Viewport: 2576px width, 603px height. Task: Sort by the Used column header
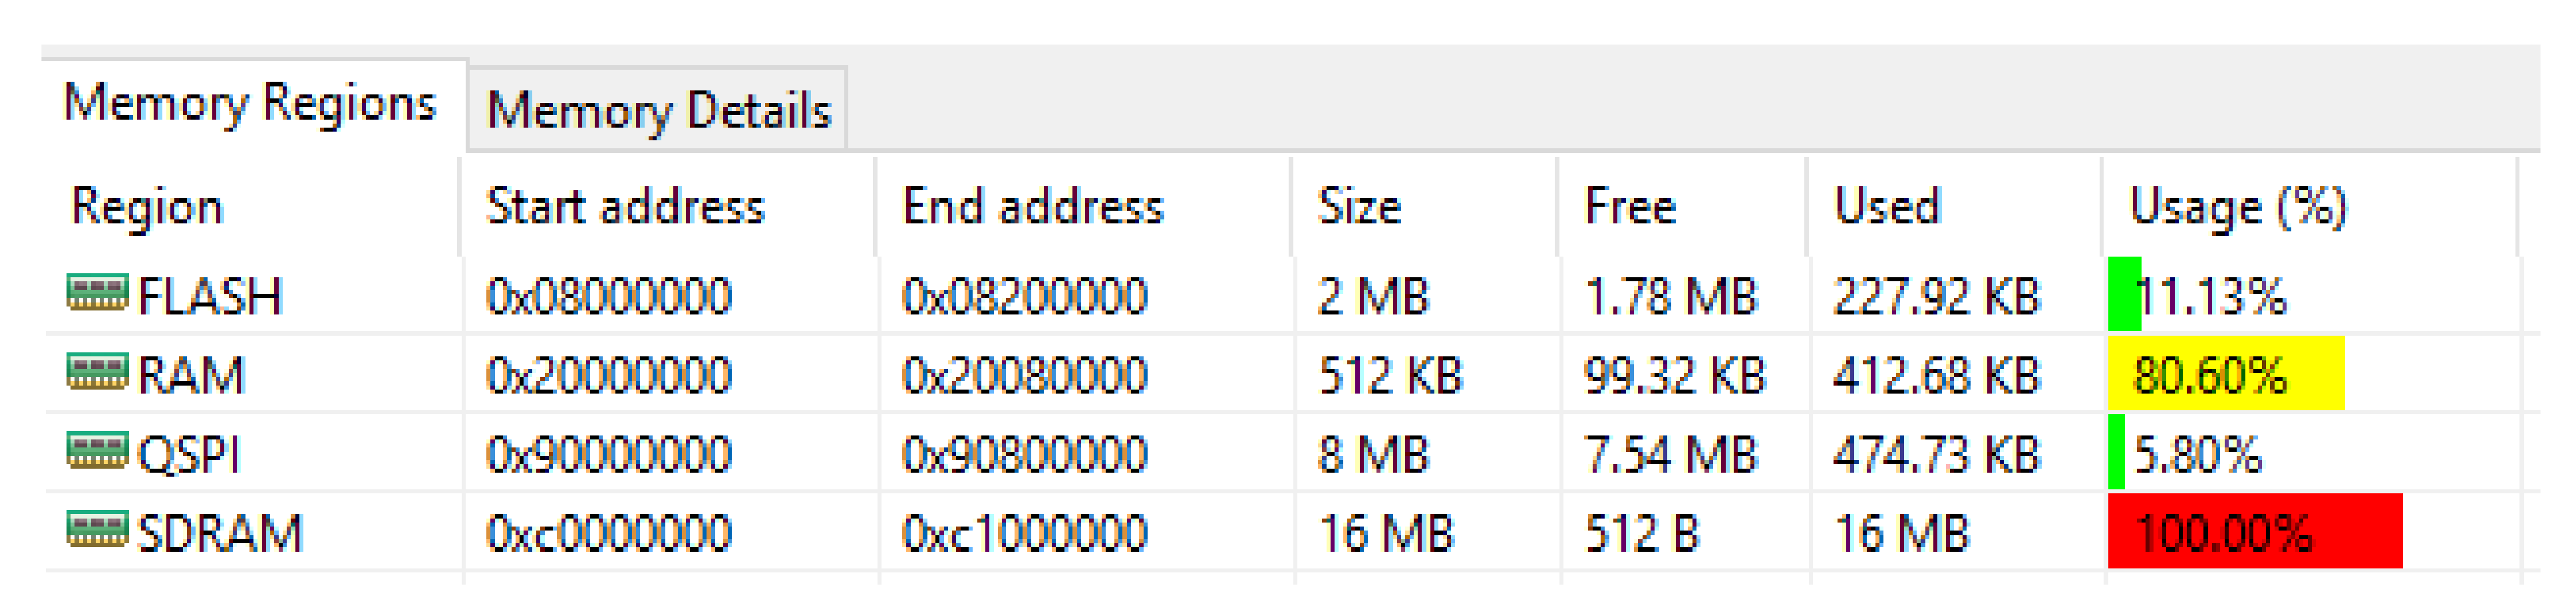[1887, 207]
